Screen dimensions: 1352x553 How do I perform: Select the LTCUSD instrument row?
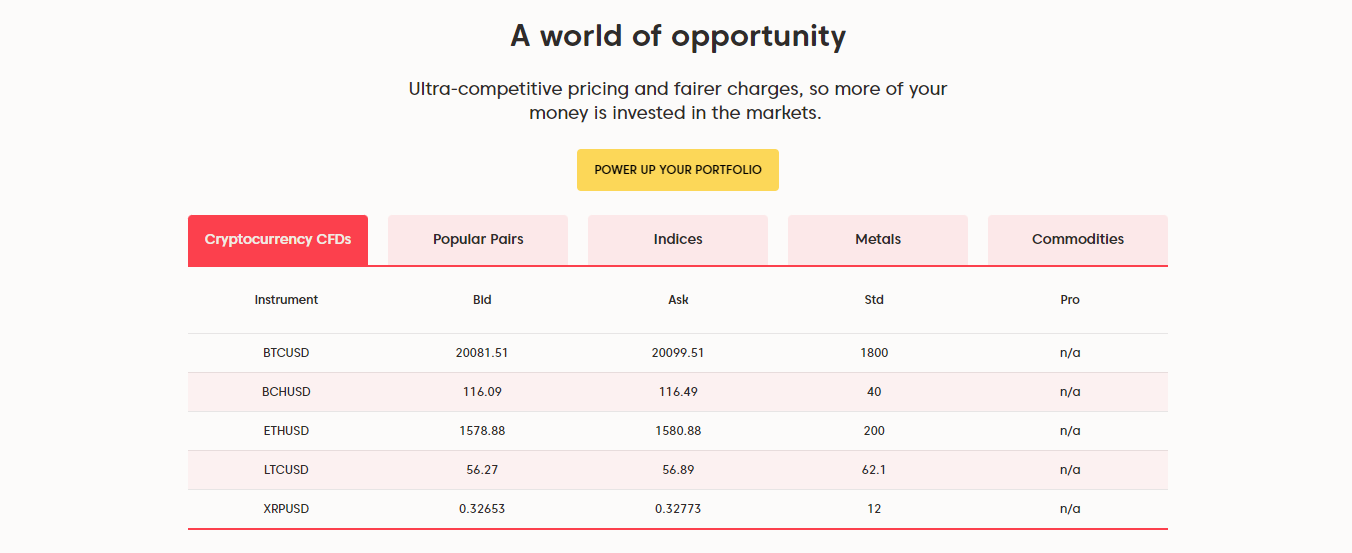coord(678,470)
